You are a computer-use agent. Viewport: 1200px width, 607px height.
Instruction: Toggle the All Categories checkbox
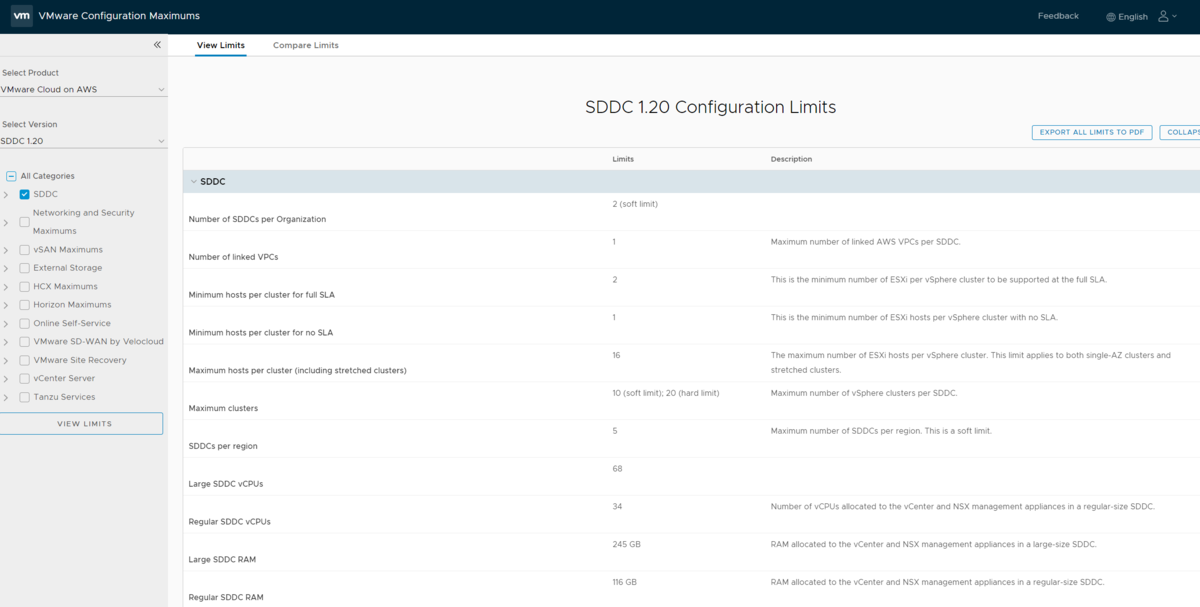(11, 176)
